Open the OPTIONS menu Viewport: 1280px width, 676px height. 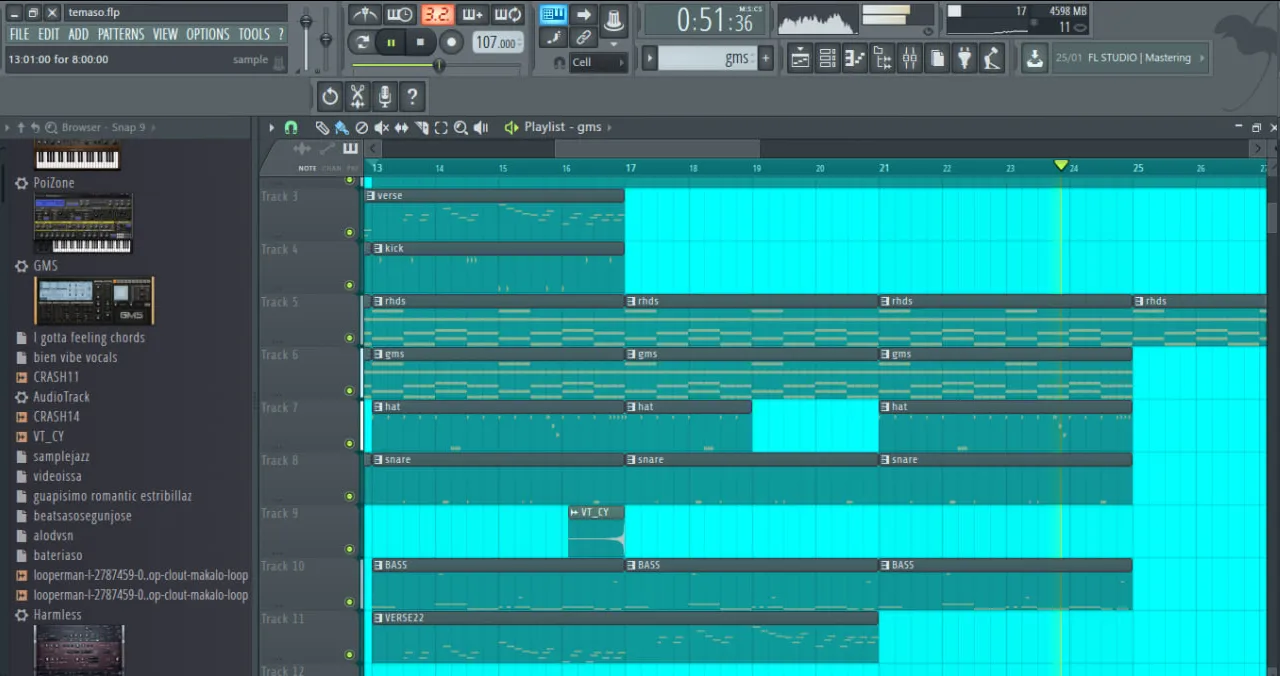pos(208,34)
